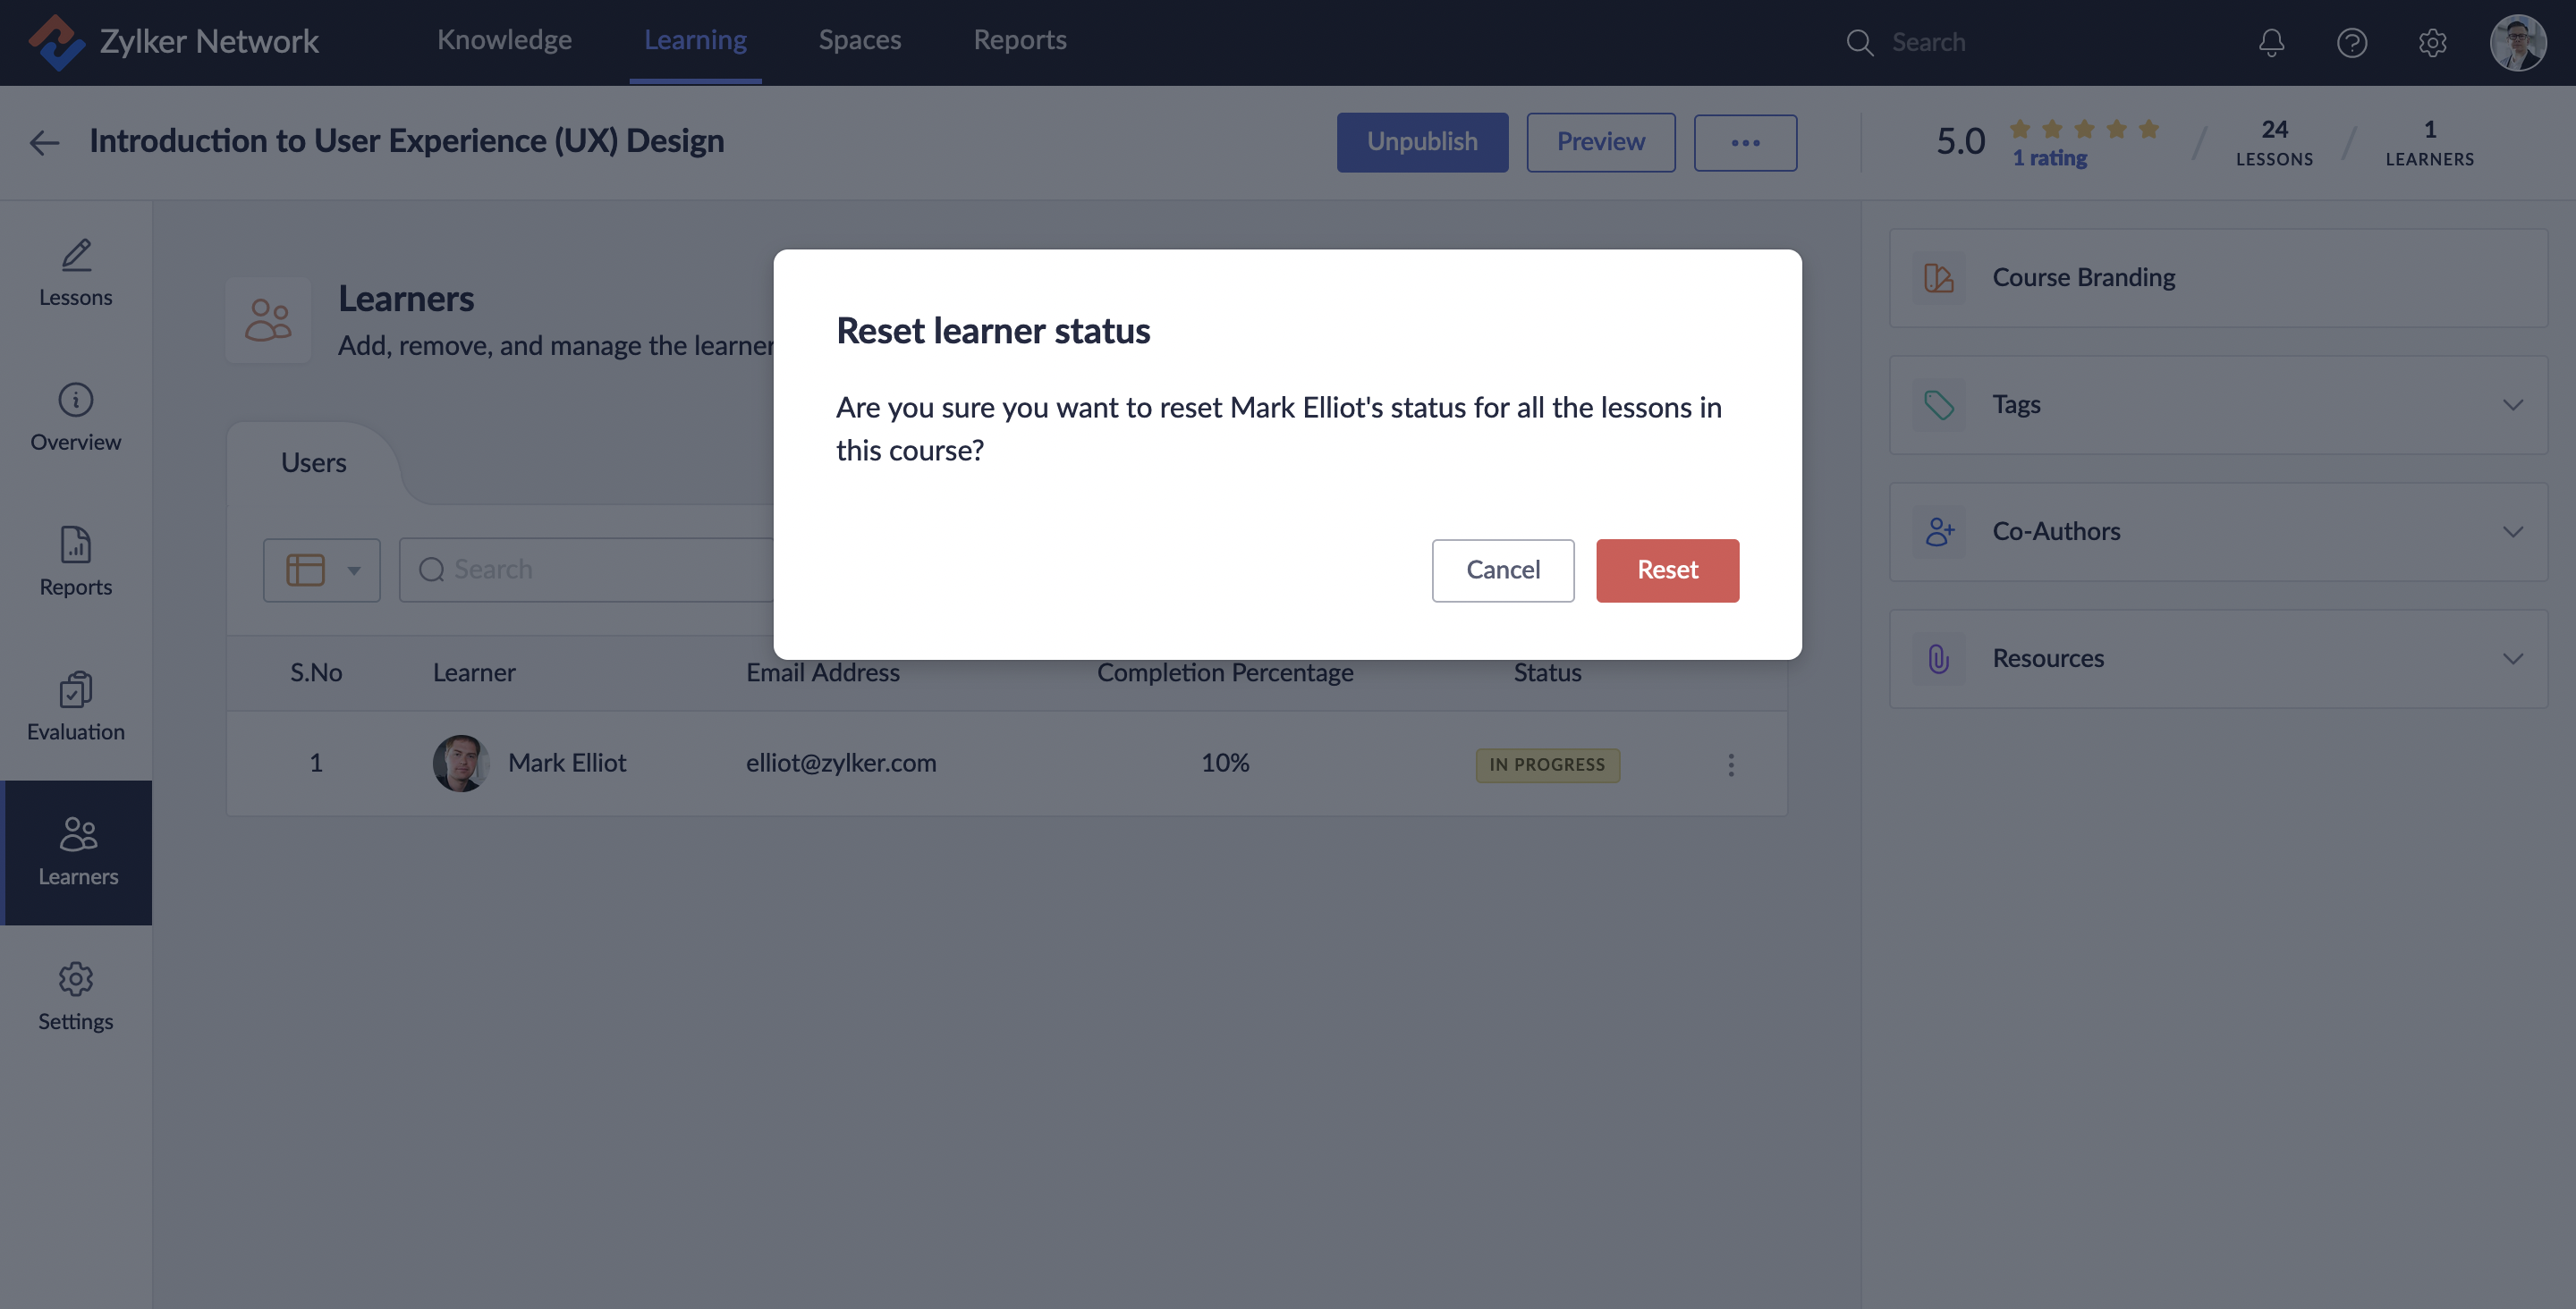Image resolution: width=2576 pixels, height=1309 pixels.
Task: Select the Users tab
Action: 314,463
